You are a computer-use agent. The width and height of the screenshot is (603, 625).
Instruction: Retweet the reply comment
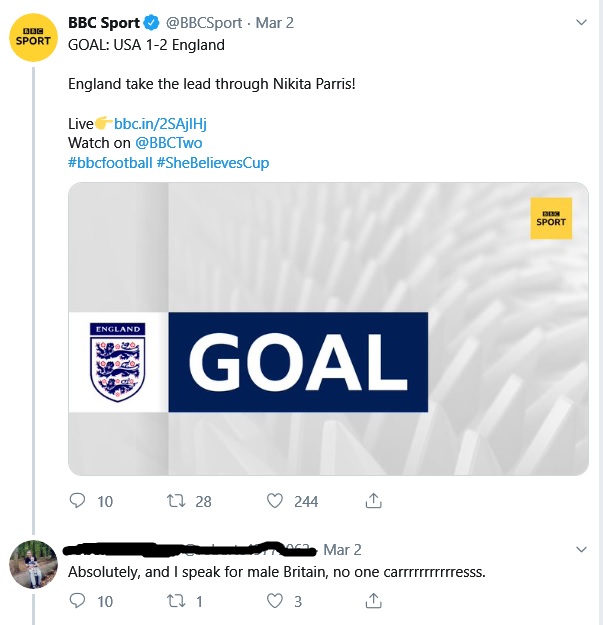point(177,601)
